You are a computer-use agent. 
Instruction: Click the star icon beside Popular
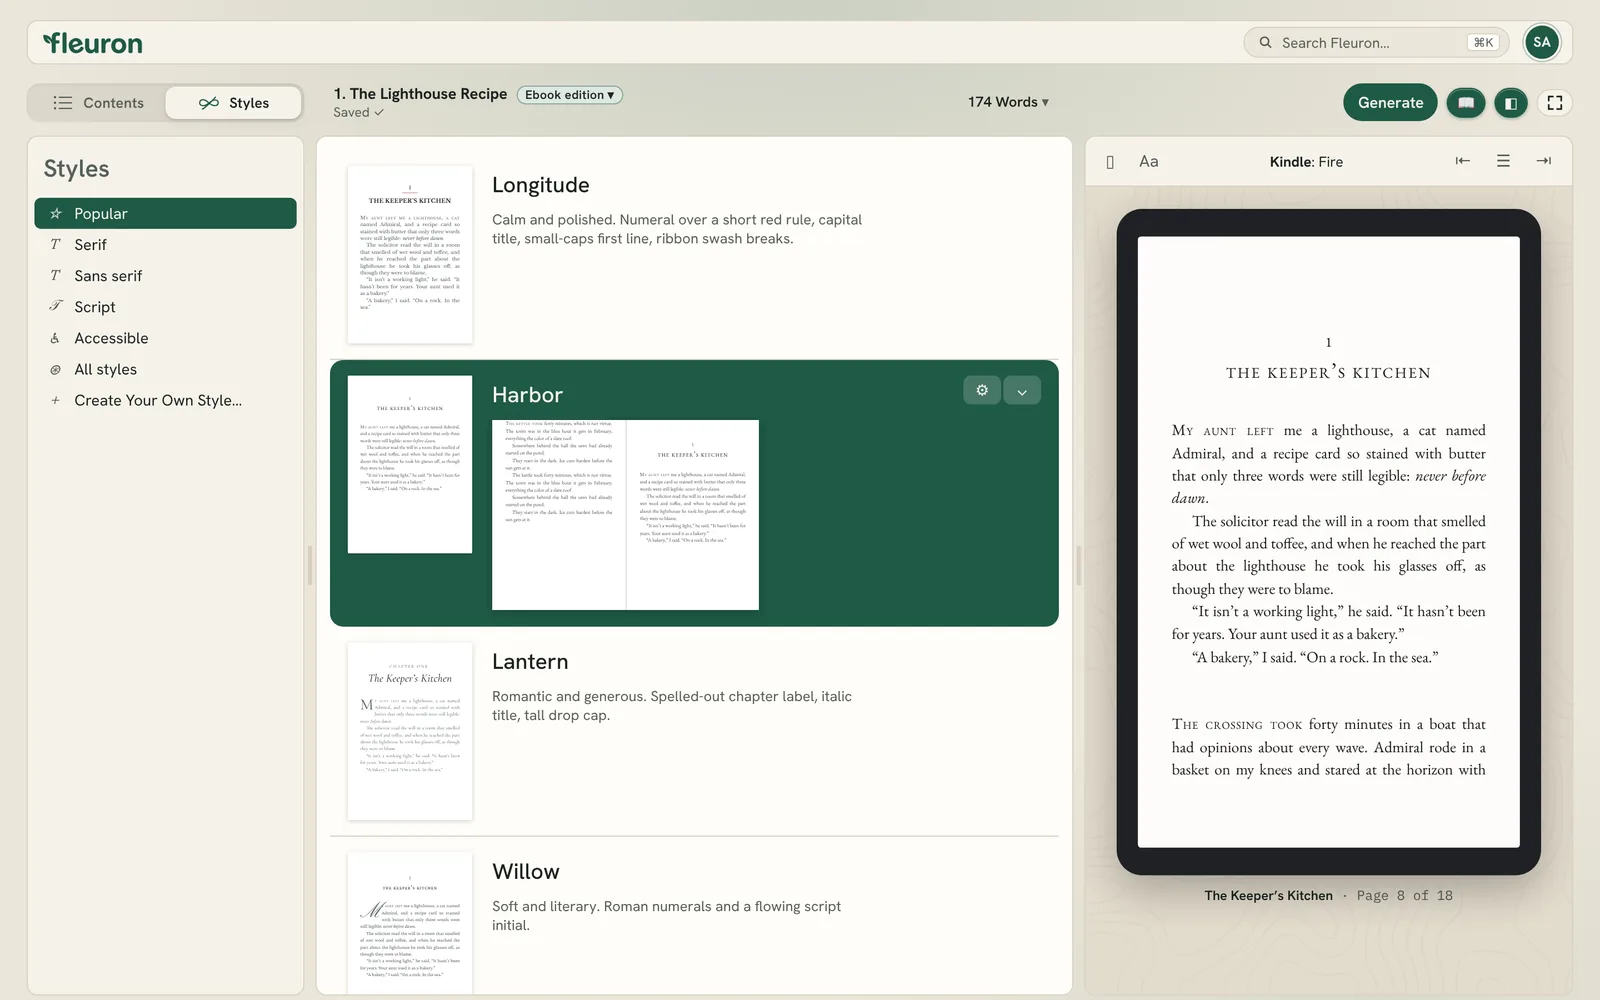pyautogui.click(x=56, y=213)
